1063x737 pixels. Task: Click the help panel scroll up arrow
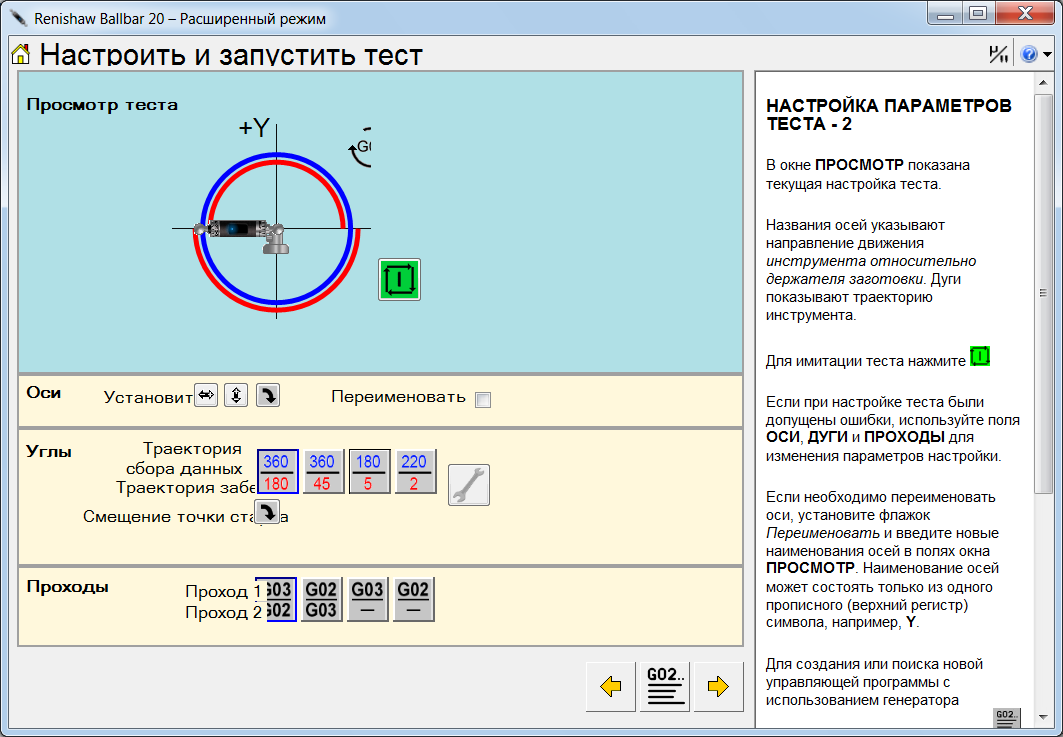coord(1043,83)
